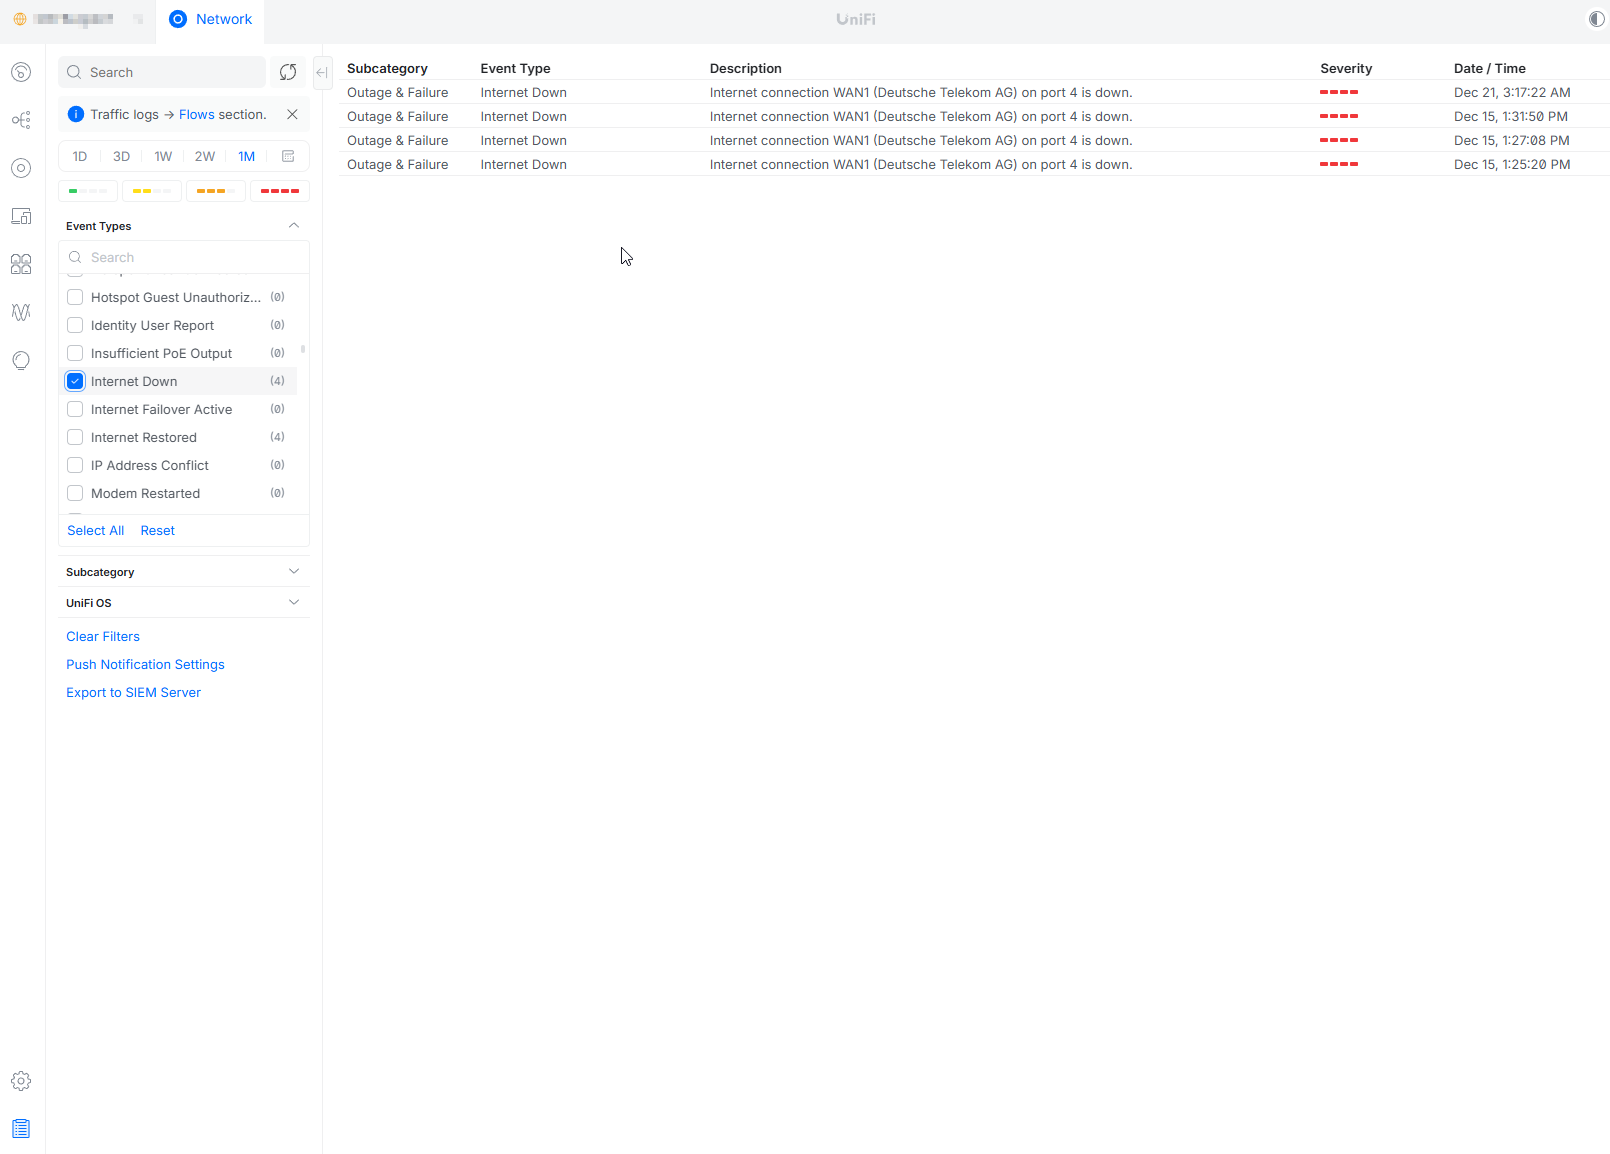Click Reset under event types
This screenshot has height=1154, width=1610.
coord(158,531)
